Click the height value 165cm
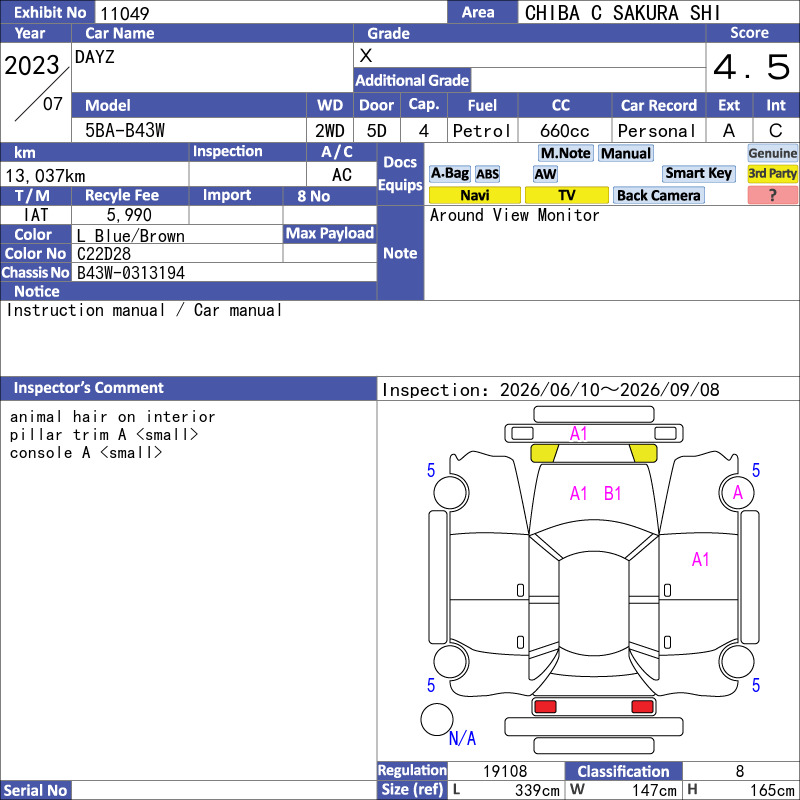Screen dimensions: 800x800 point(772,790)
